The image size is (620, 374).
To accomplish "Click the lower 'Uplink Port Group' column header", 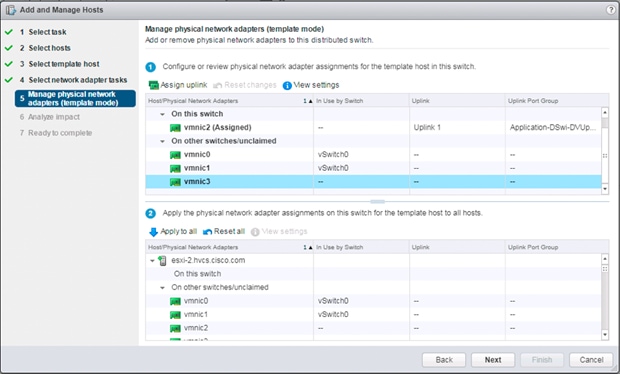I will (557, 247).
